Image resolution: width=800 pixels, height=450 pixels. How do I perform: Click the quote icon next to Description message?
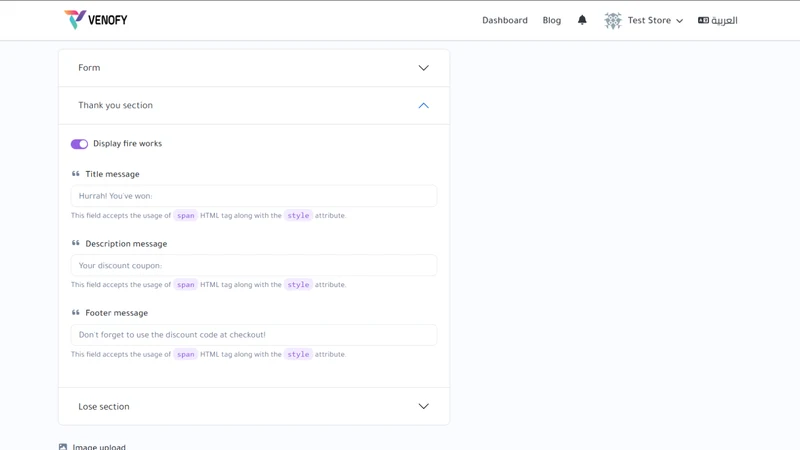click(x=76, y=243)
